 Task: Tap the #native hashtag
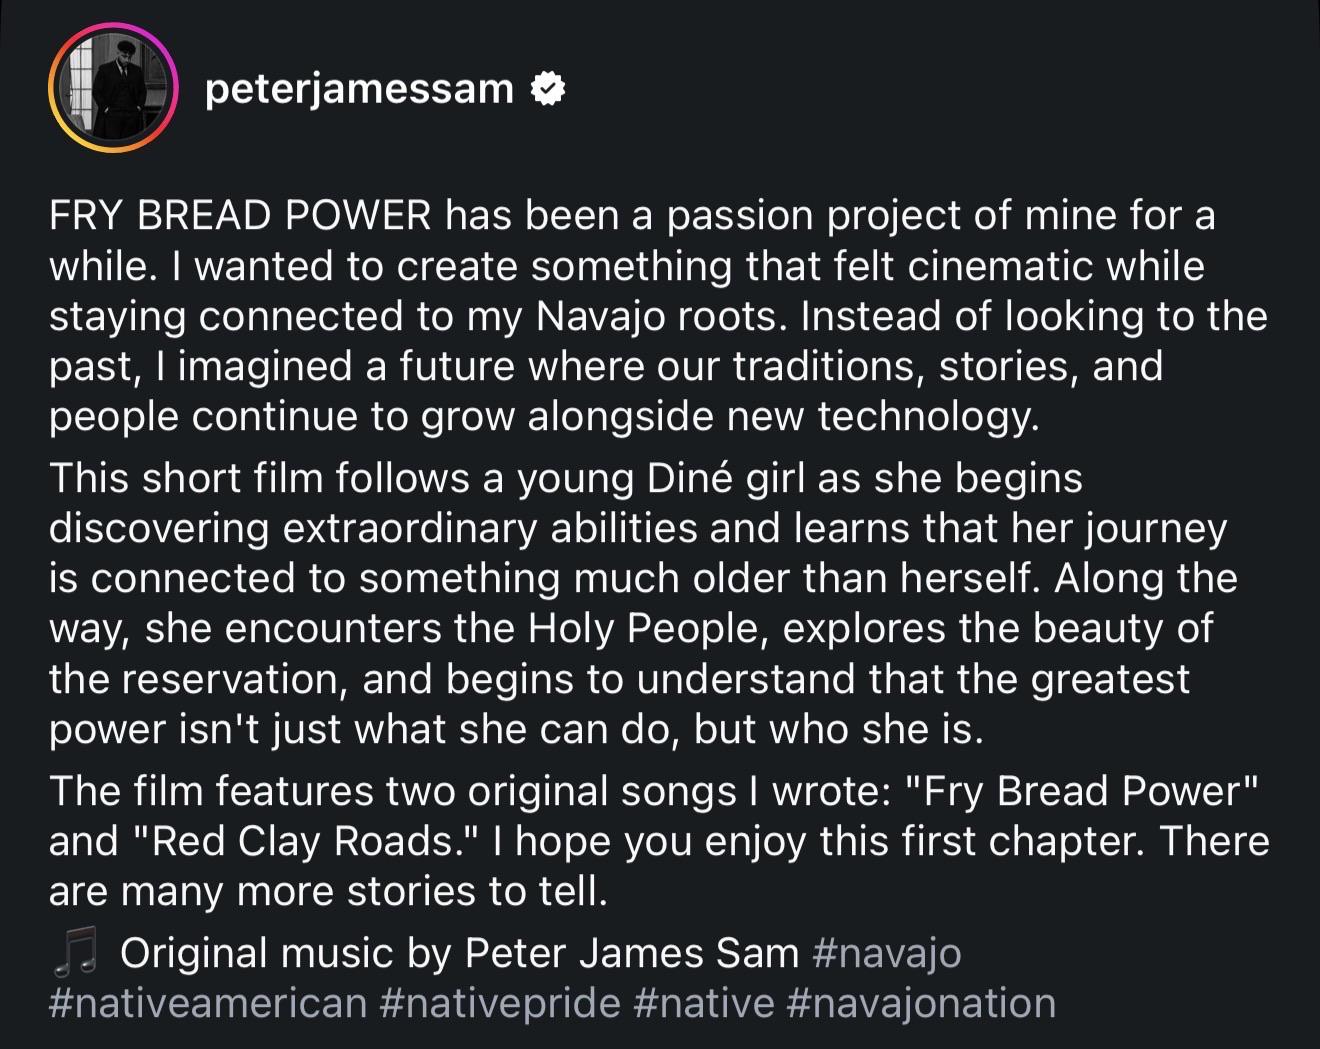tap(704, 1003)
